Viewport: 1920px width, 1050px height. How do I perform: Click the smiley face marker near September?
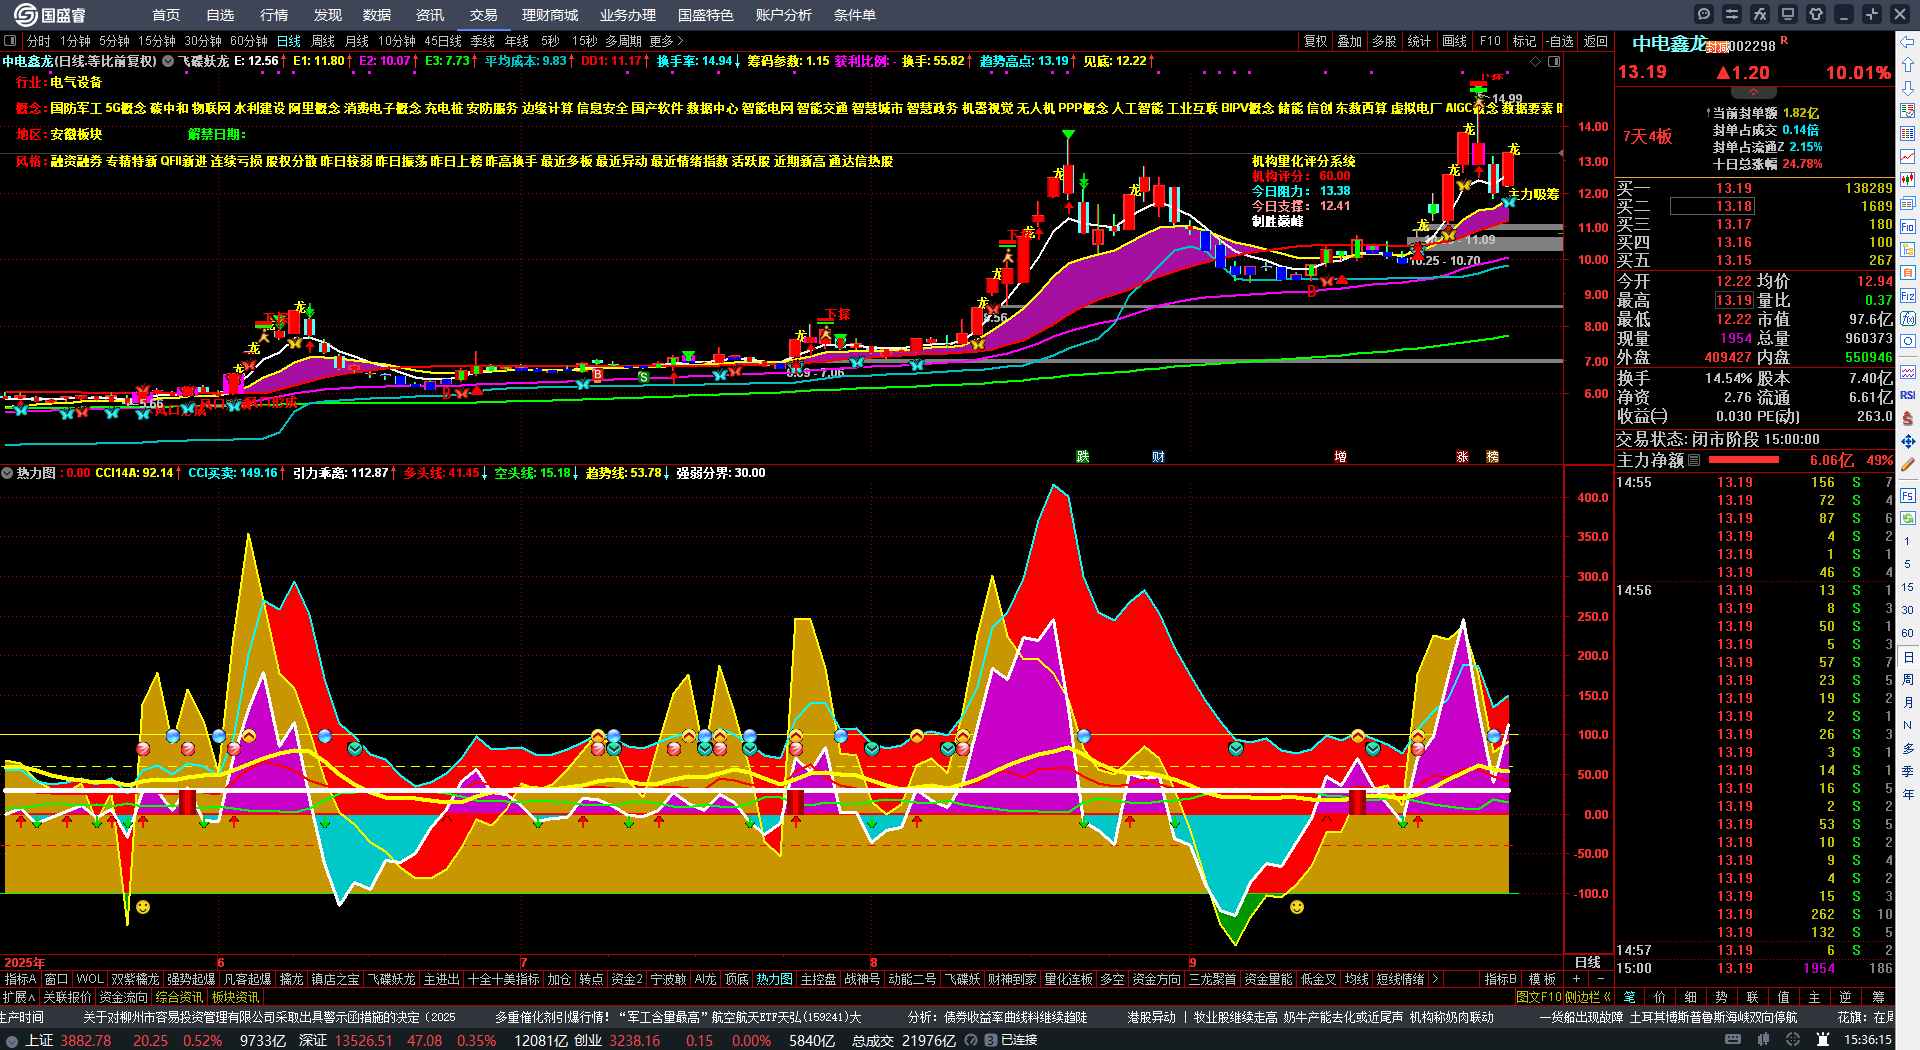point(1297,907)
